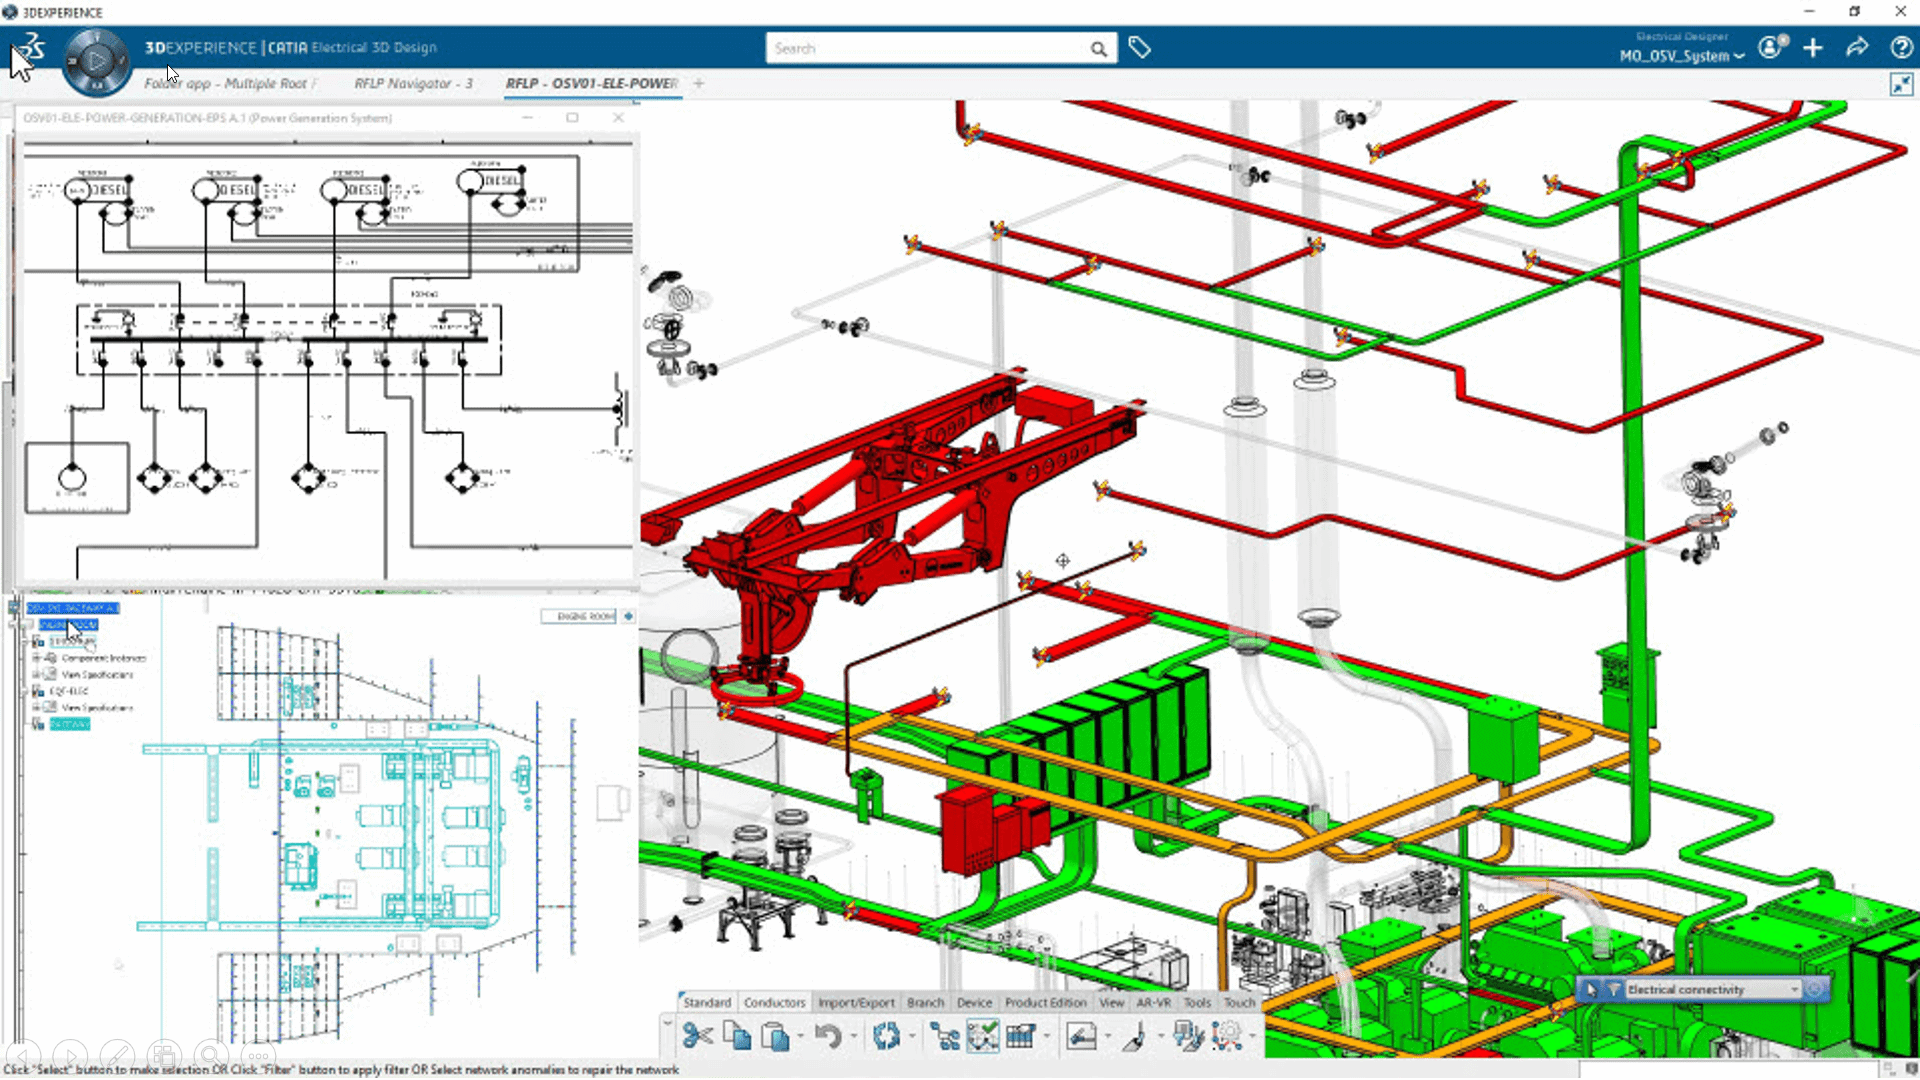Click the Copy icon in action bar
This screenshot has width=1920, height=1080.
(x=737, y=1036)
